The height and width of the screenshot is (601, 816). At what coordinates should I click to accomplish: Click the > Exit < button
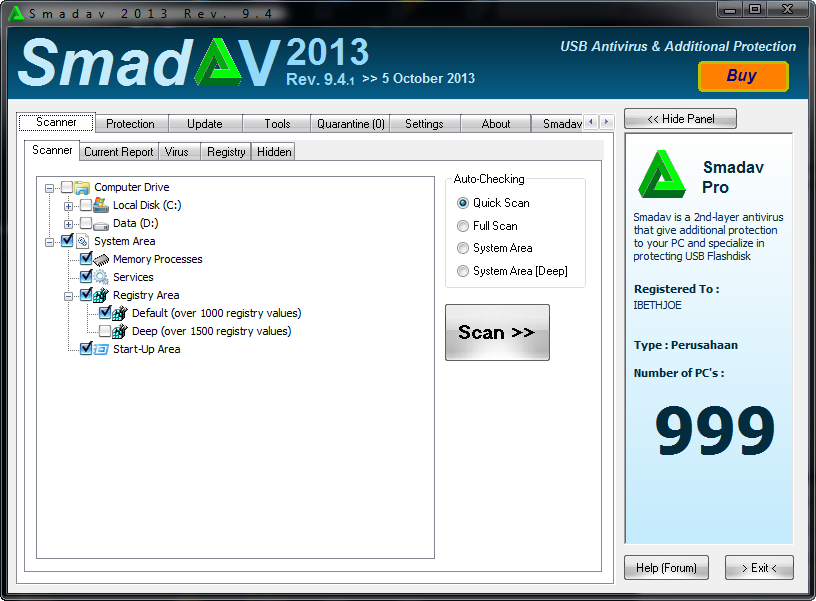click(x=759, y=568)
